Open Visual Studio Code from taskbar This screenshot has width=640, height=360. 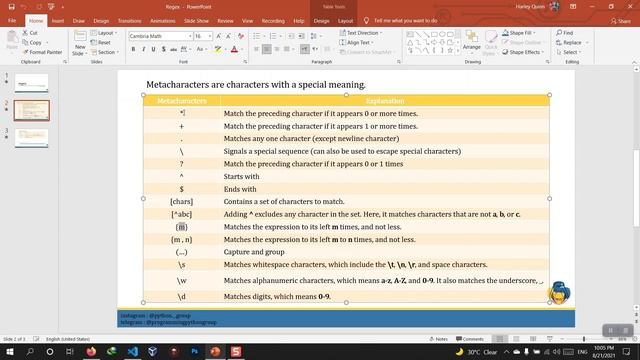point(133,351)
